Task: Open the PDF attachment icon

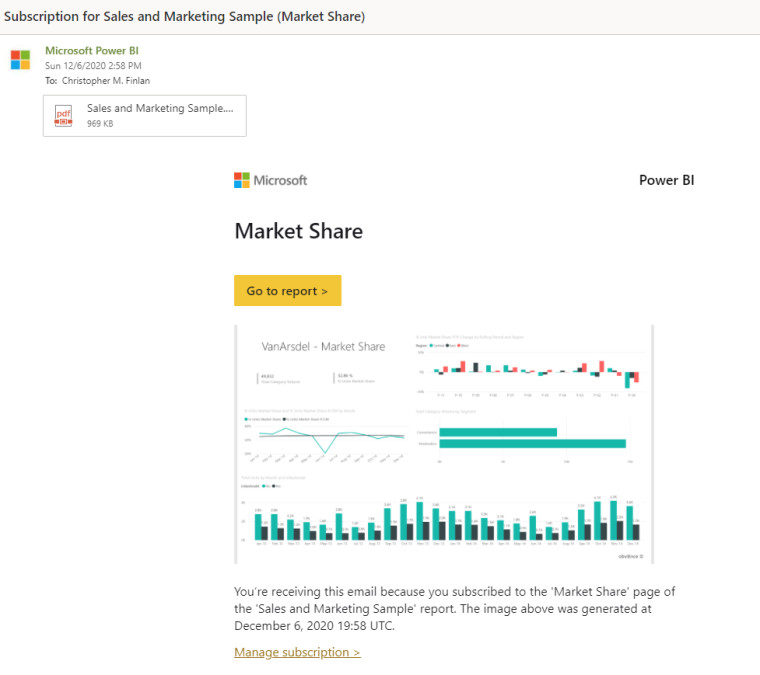Action: 63,116
